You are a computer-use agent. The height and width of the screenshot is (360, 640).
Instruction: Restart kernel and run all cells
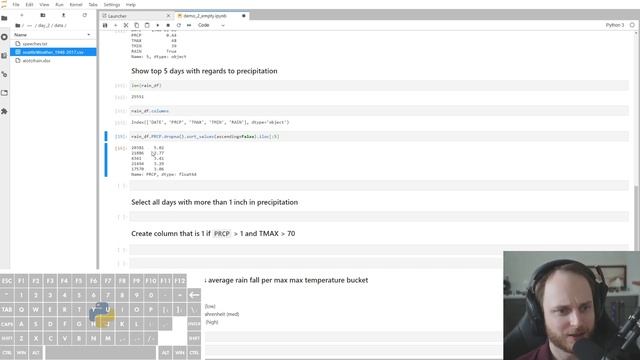click(x=189, y=25)
